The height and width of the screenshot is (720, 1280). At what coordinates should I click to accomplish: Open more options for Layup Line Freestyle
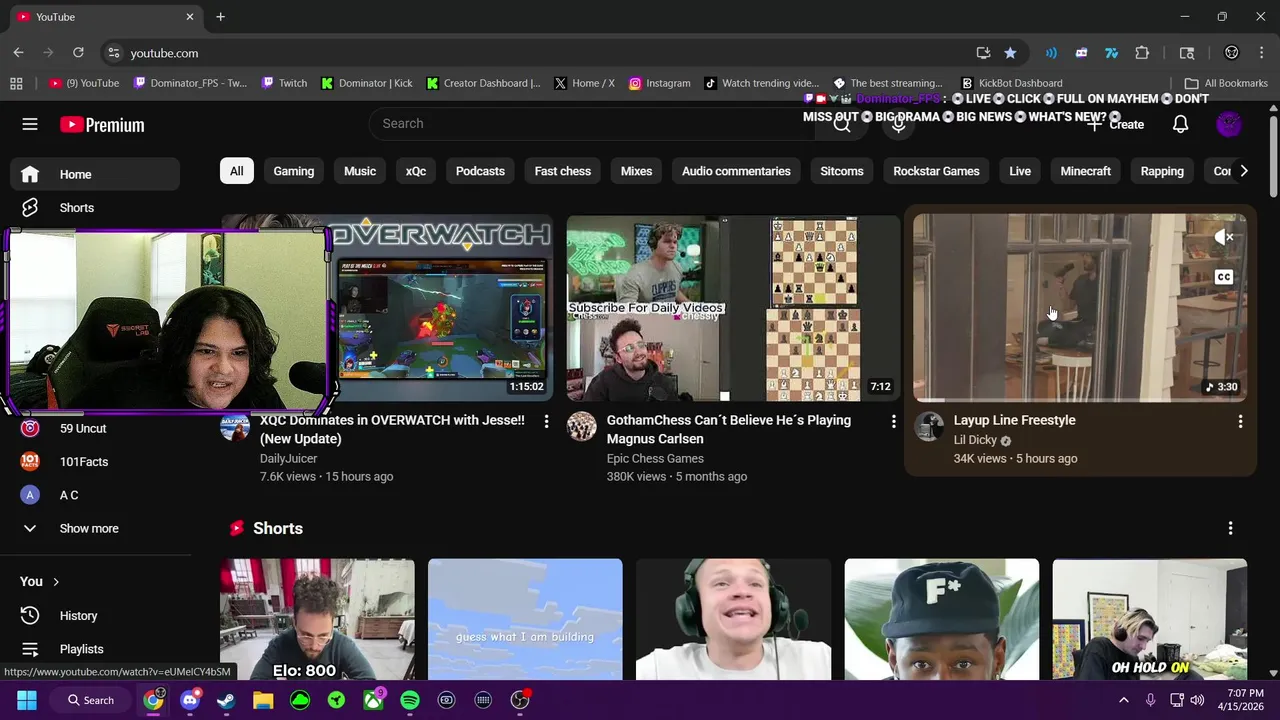pos(1240,422)
